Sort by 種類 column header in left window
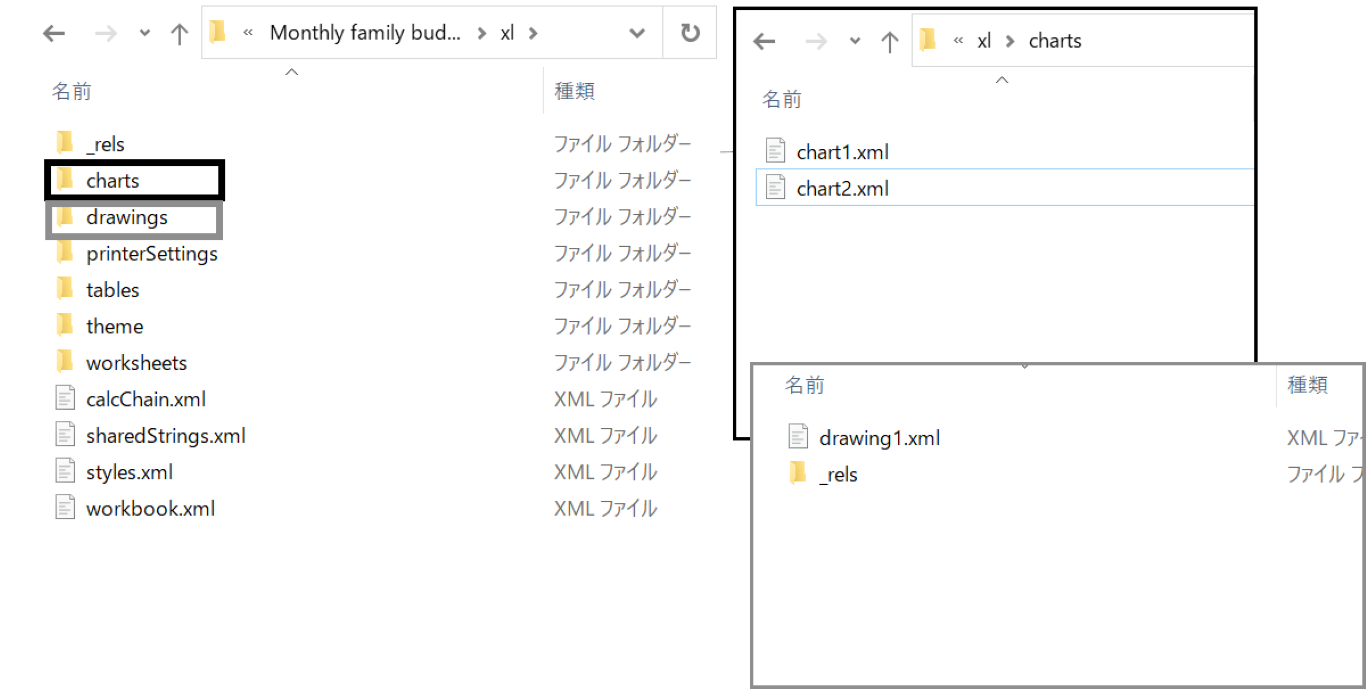Screen dimensions: 1366x689 click(575, 91)
